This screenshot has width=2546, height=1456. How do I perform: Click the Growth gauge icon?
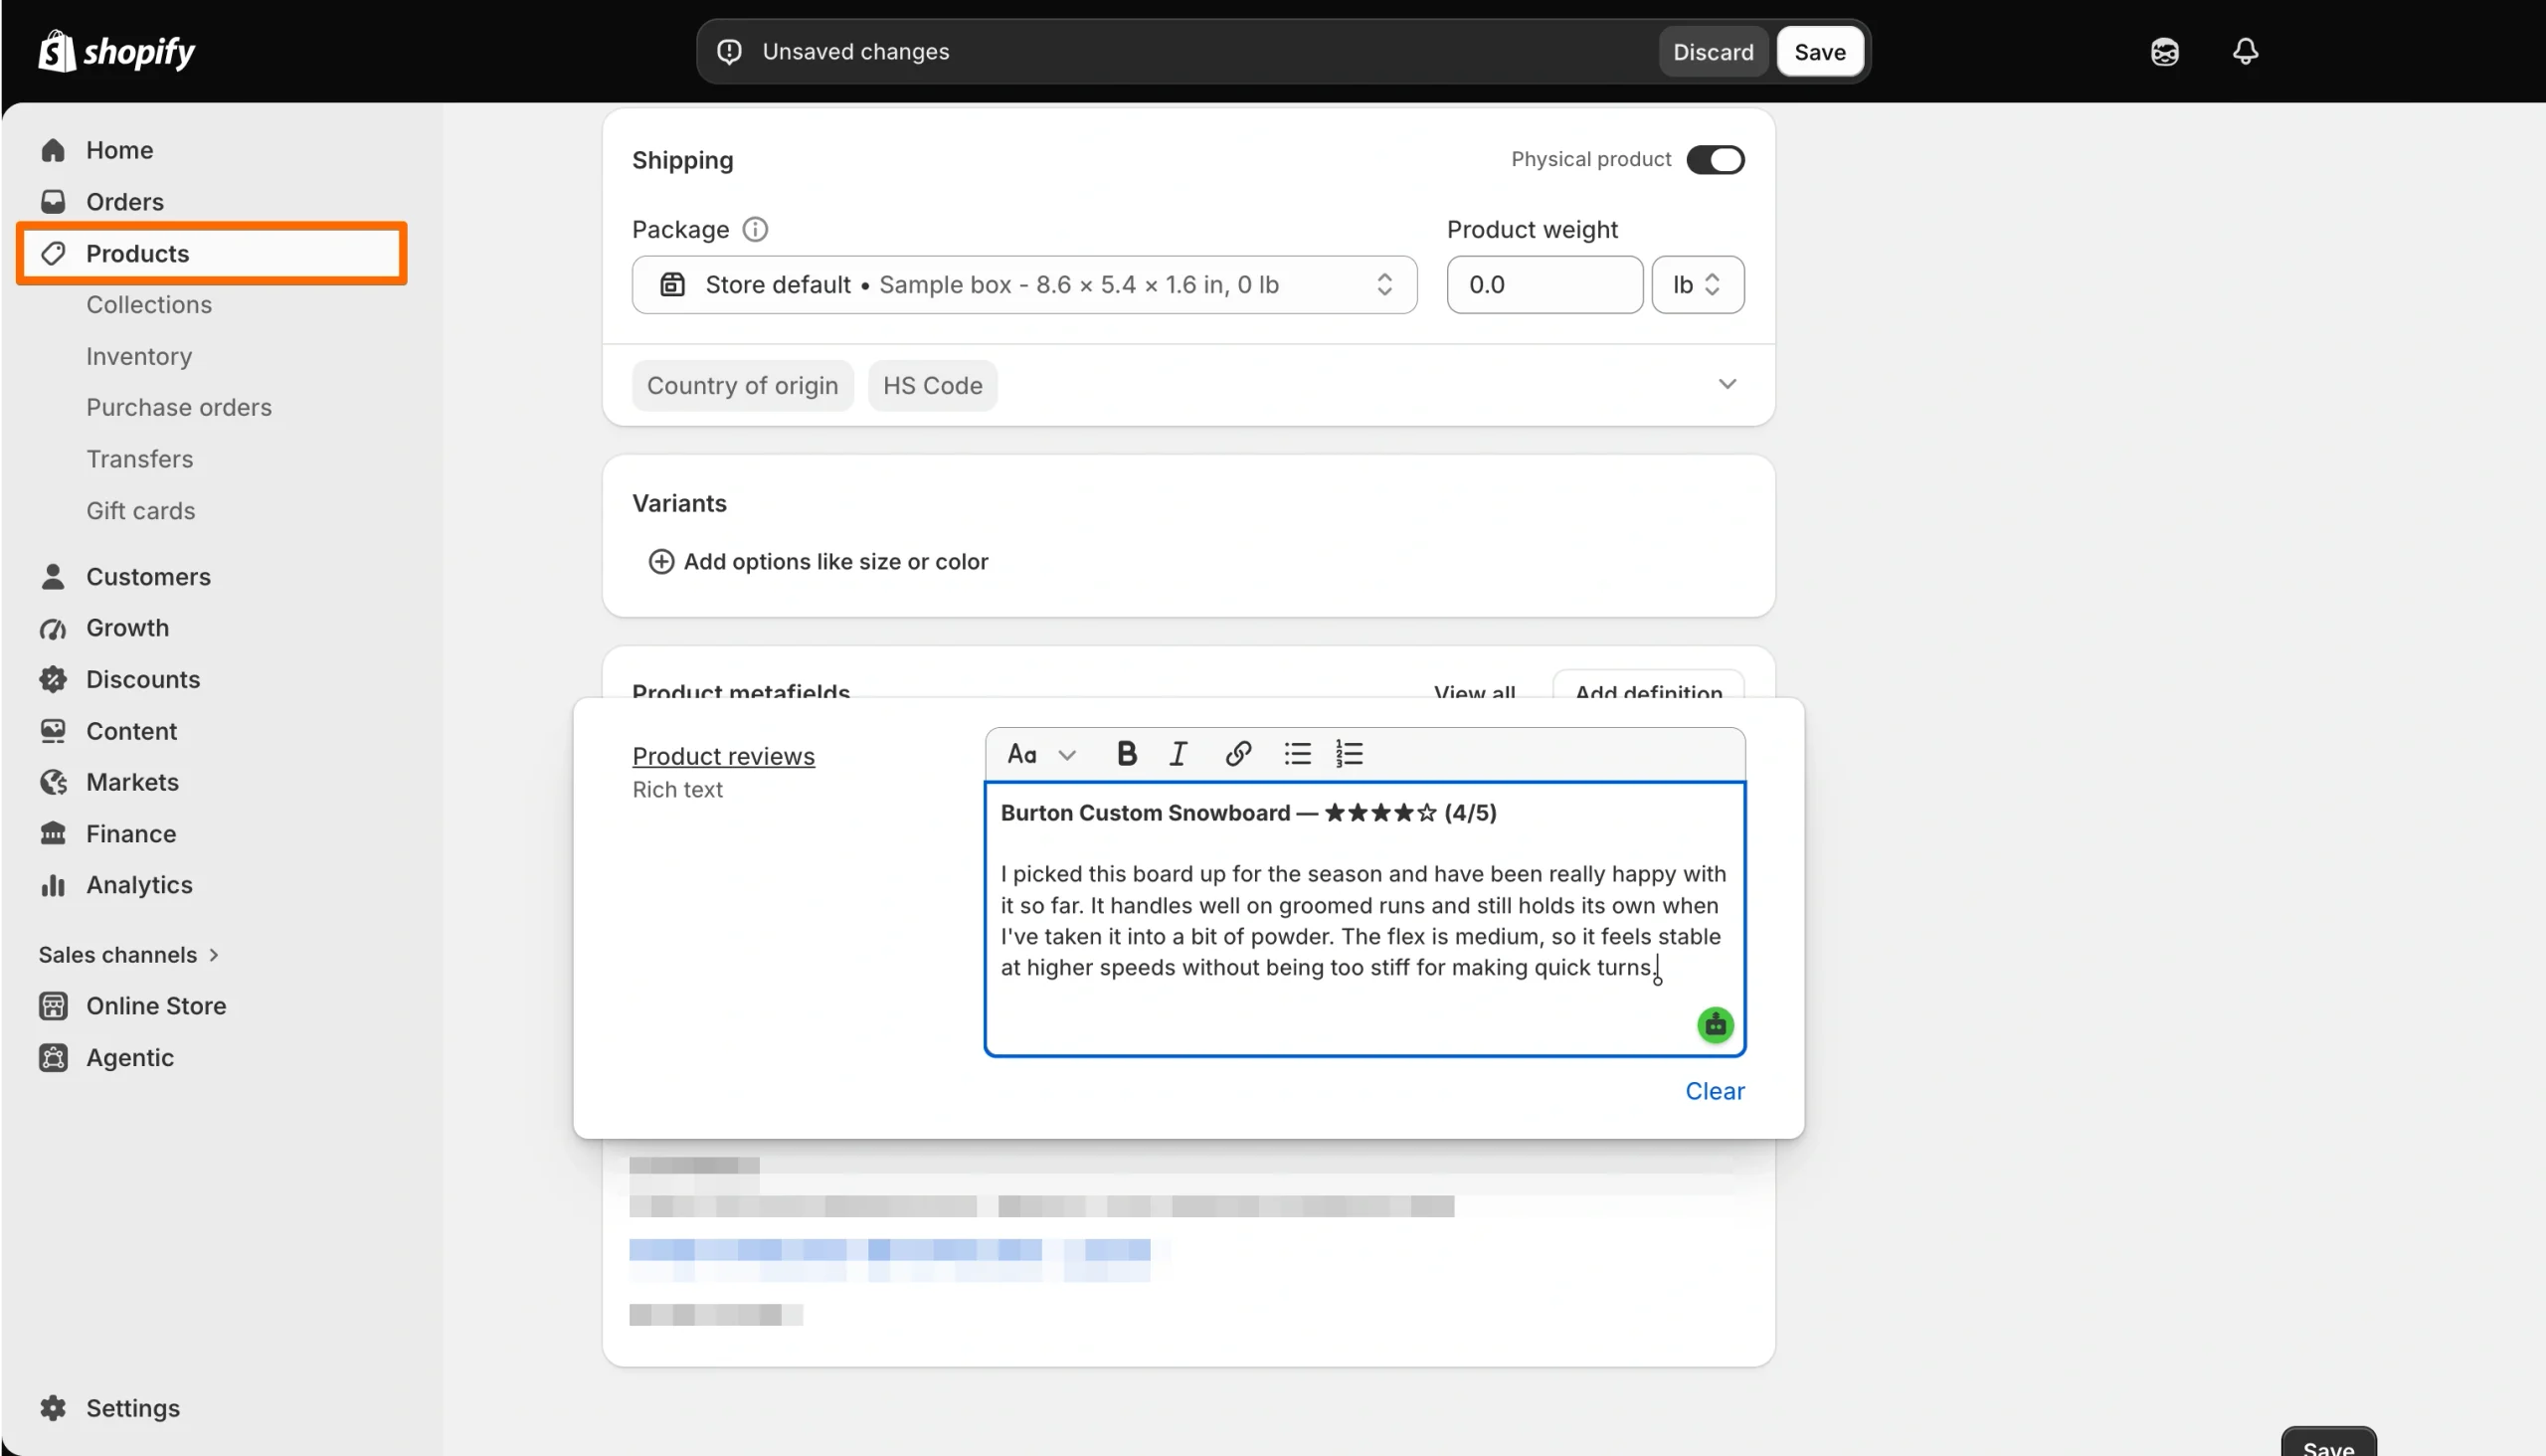point(53,628)
